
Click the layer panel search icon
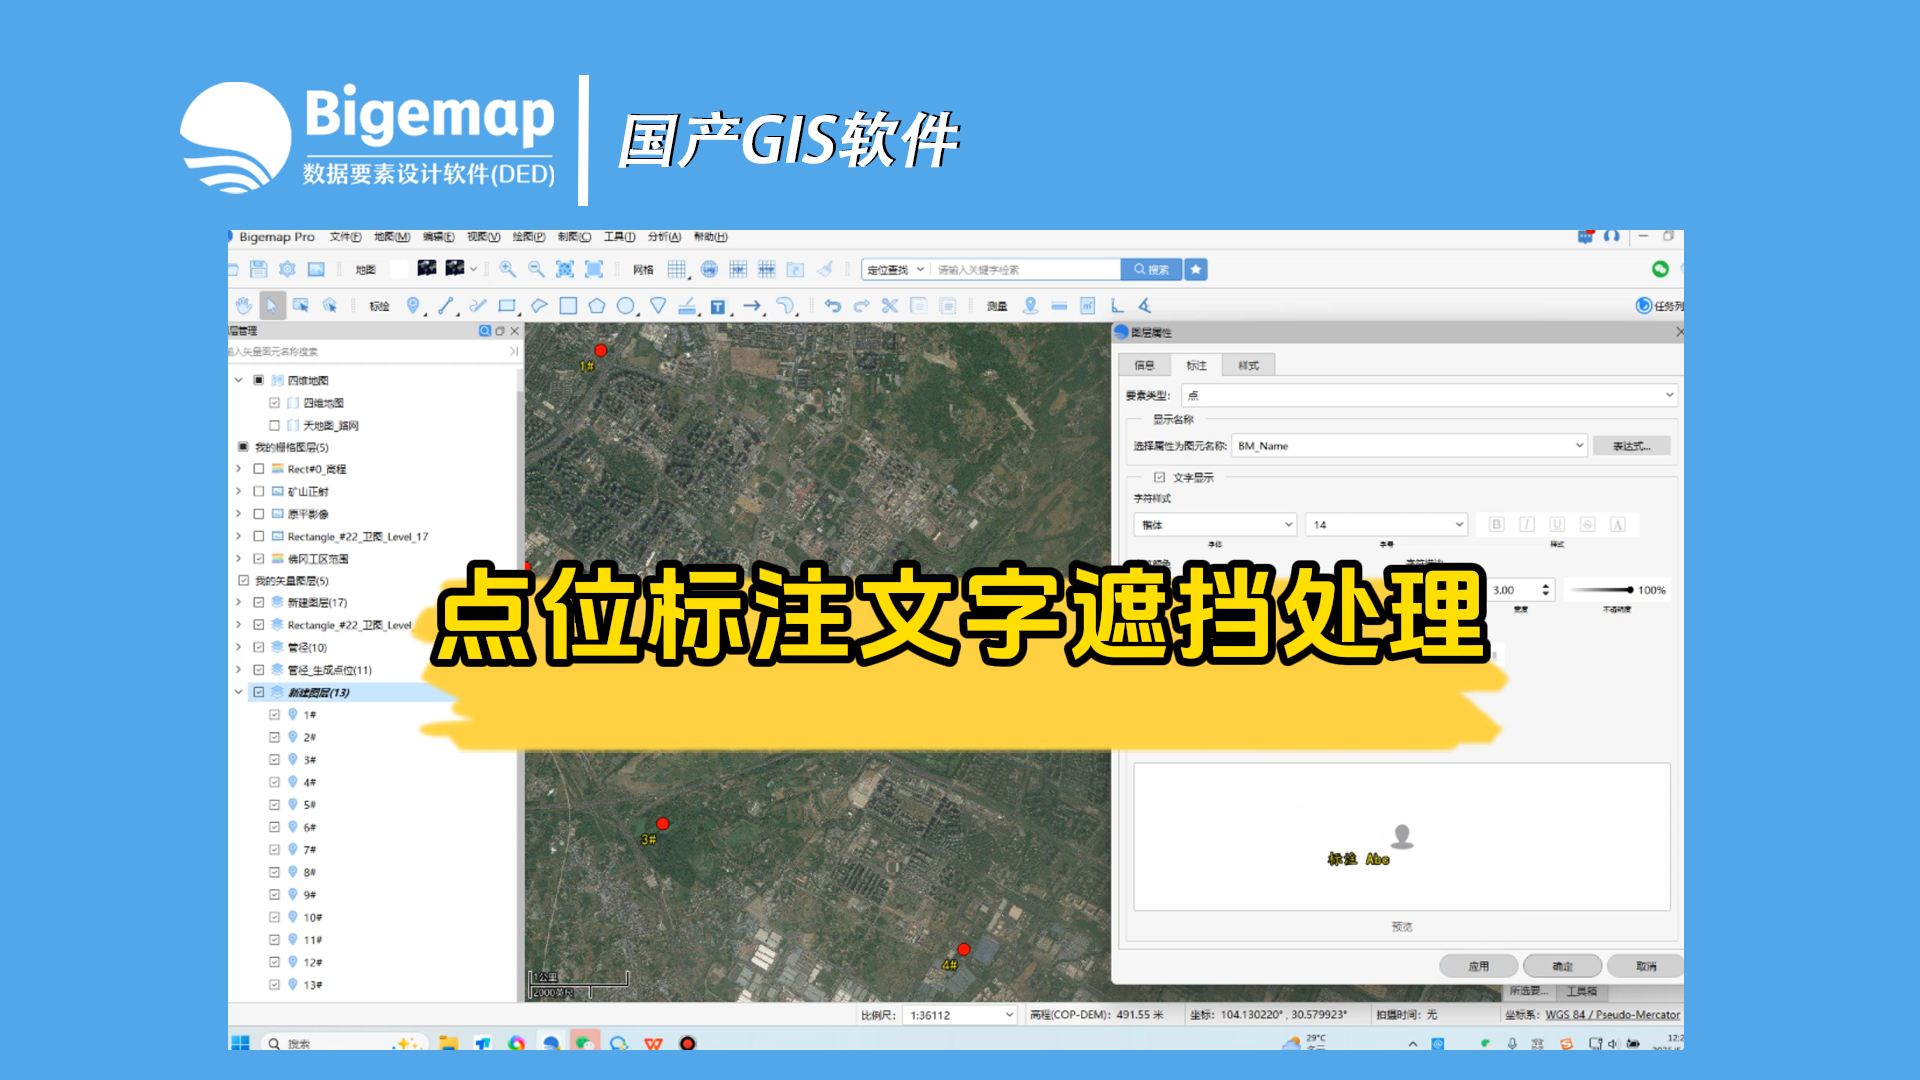coord(485,331)
